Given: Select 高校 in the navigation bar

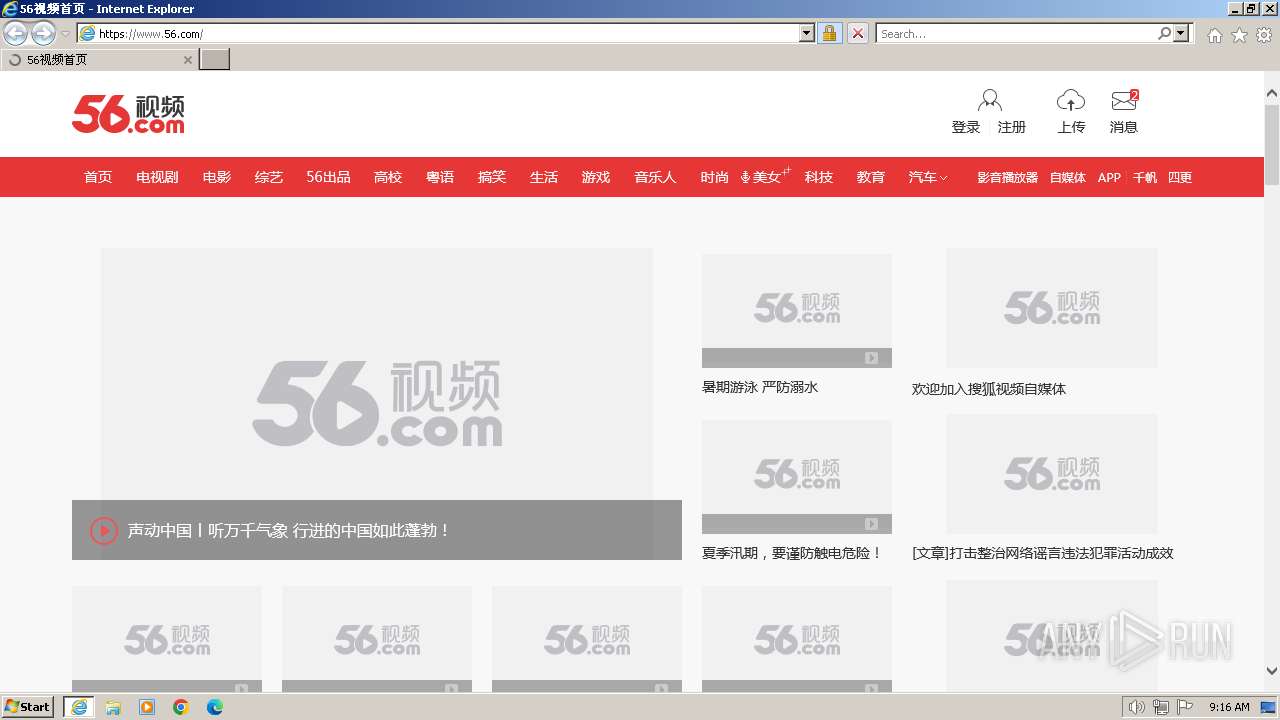Looking at the screenshot, I should click(x=388, y=177).
